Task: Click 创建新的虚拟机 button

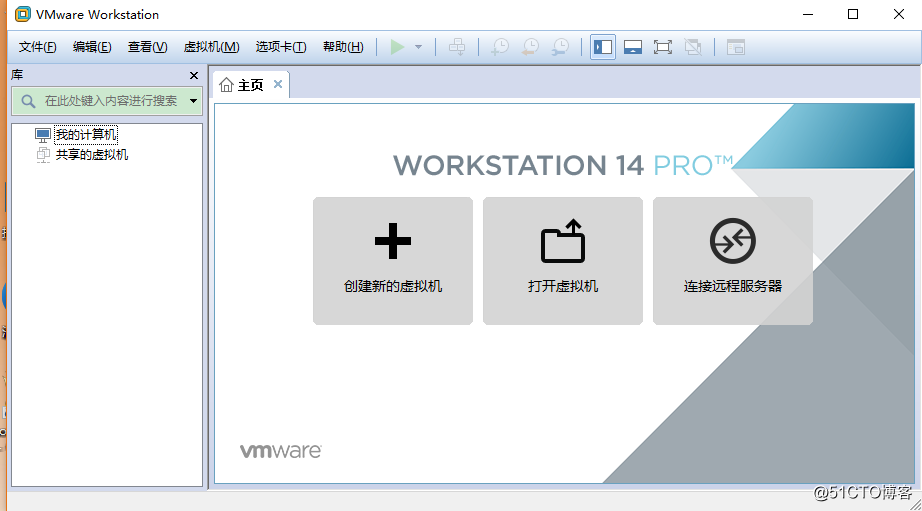Action: [x=393, y=260]
